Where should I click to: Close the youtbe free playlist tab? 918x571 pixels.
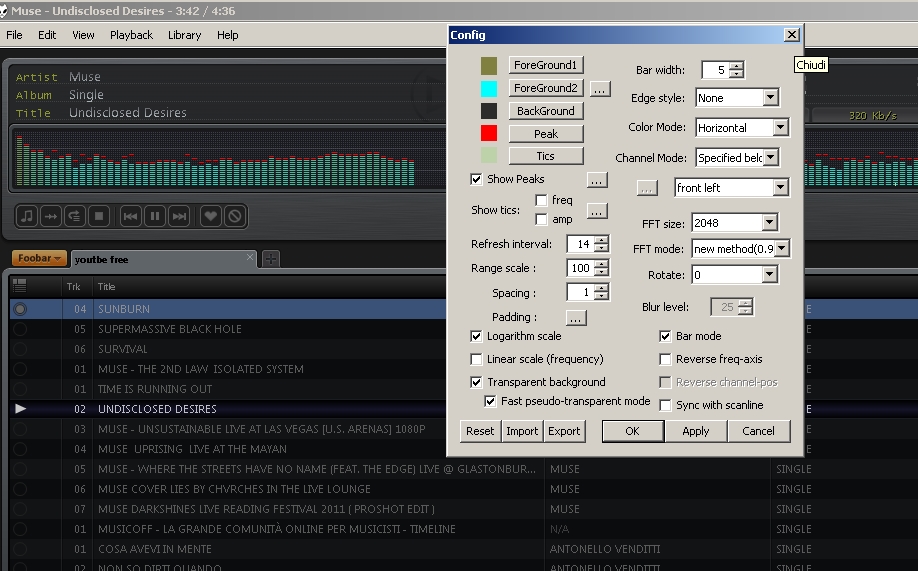tap(250, 257)
